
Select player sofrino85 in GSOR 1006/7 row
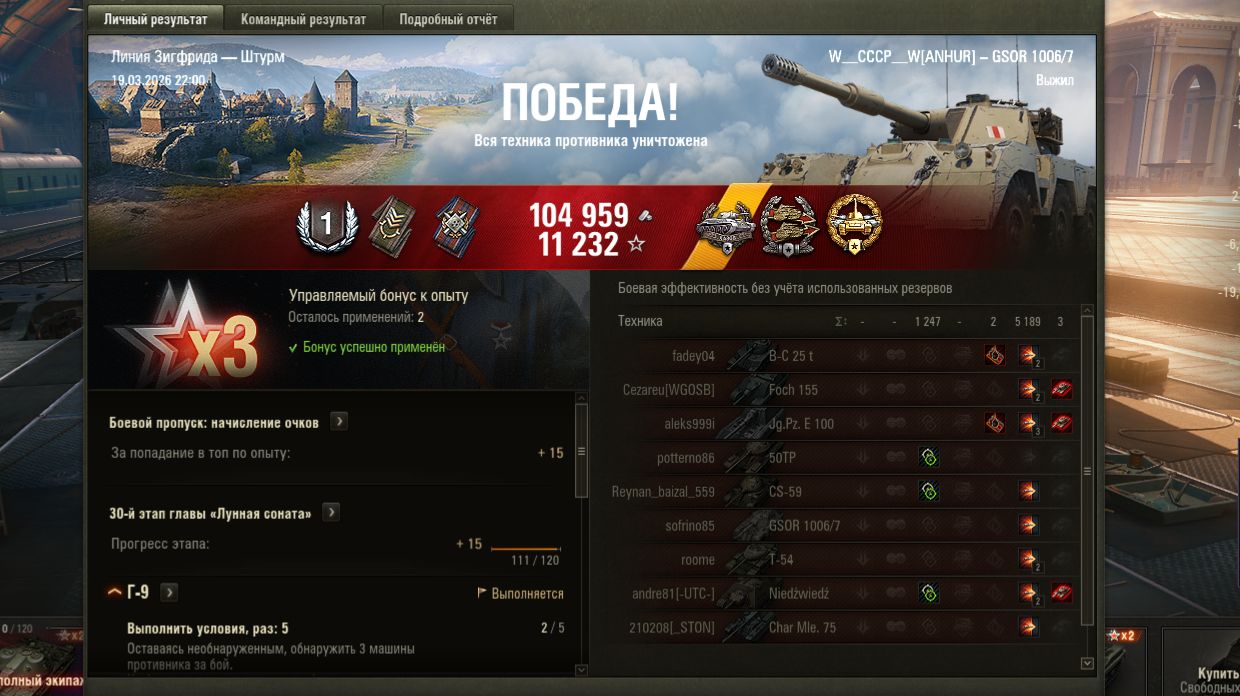[690, 525]
